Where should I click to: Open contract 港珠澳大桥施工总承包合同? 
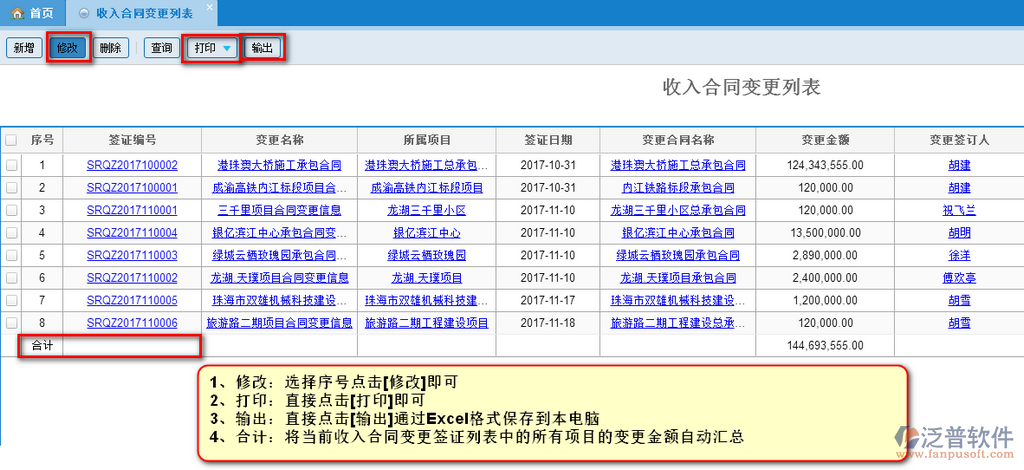(x=678, y=166)
